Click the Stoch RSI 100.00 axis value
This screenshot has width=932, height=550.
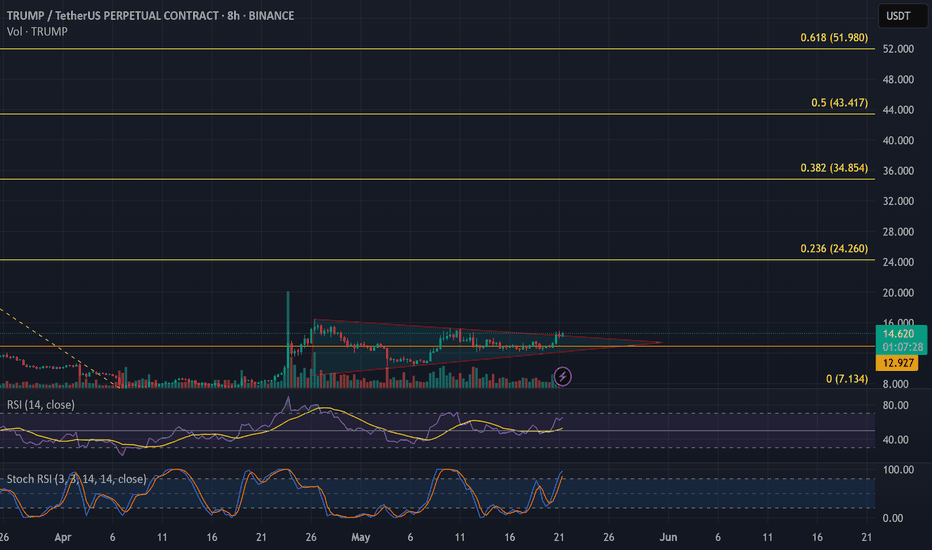coord(898,470)
